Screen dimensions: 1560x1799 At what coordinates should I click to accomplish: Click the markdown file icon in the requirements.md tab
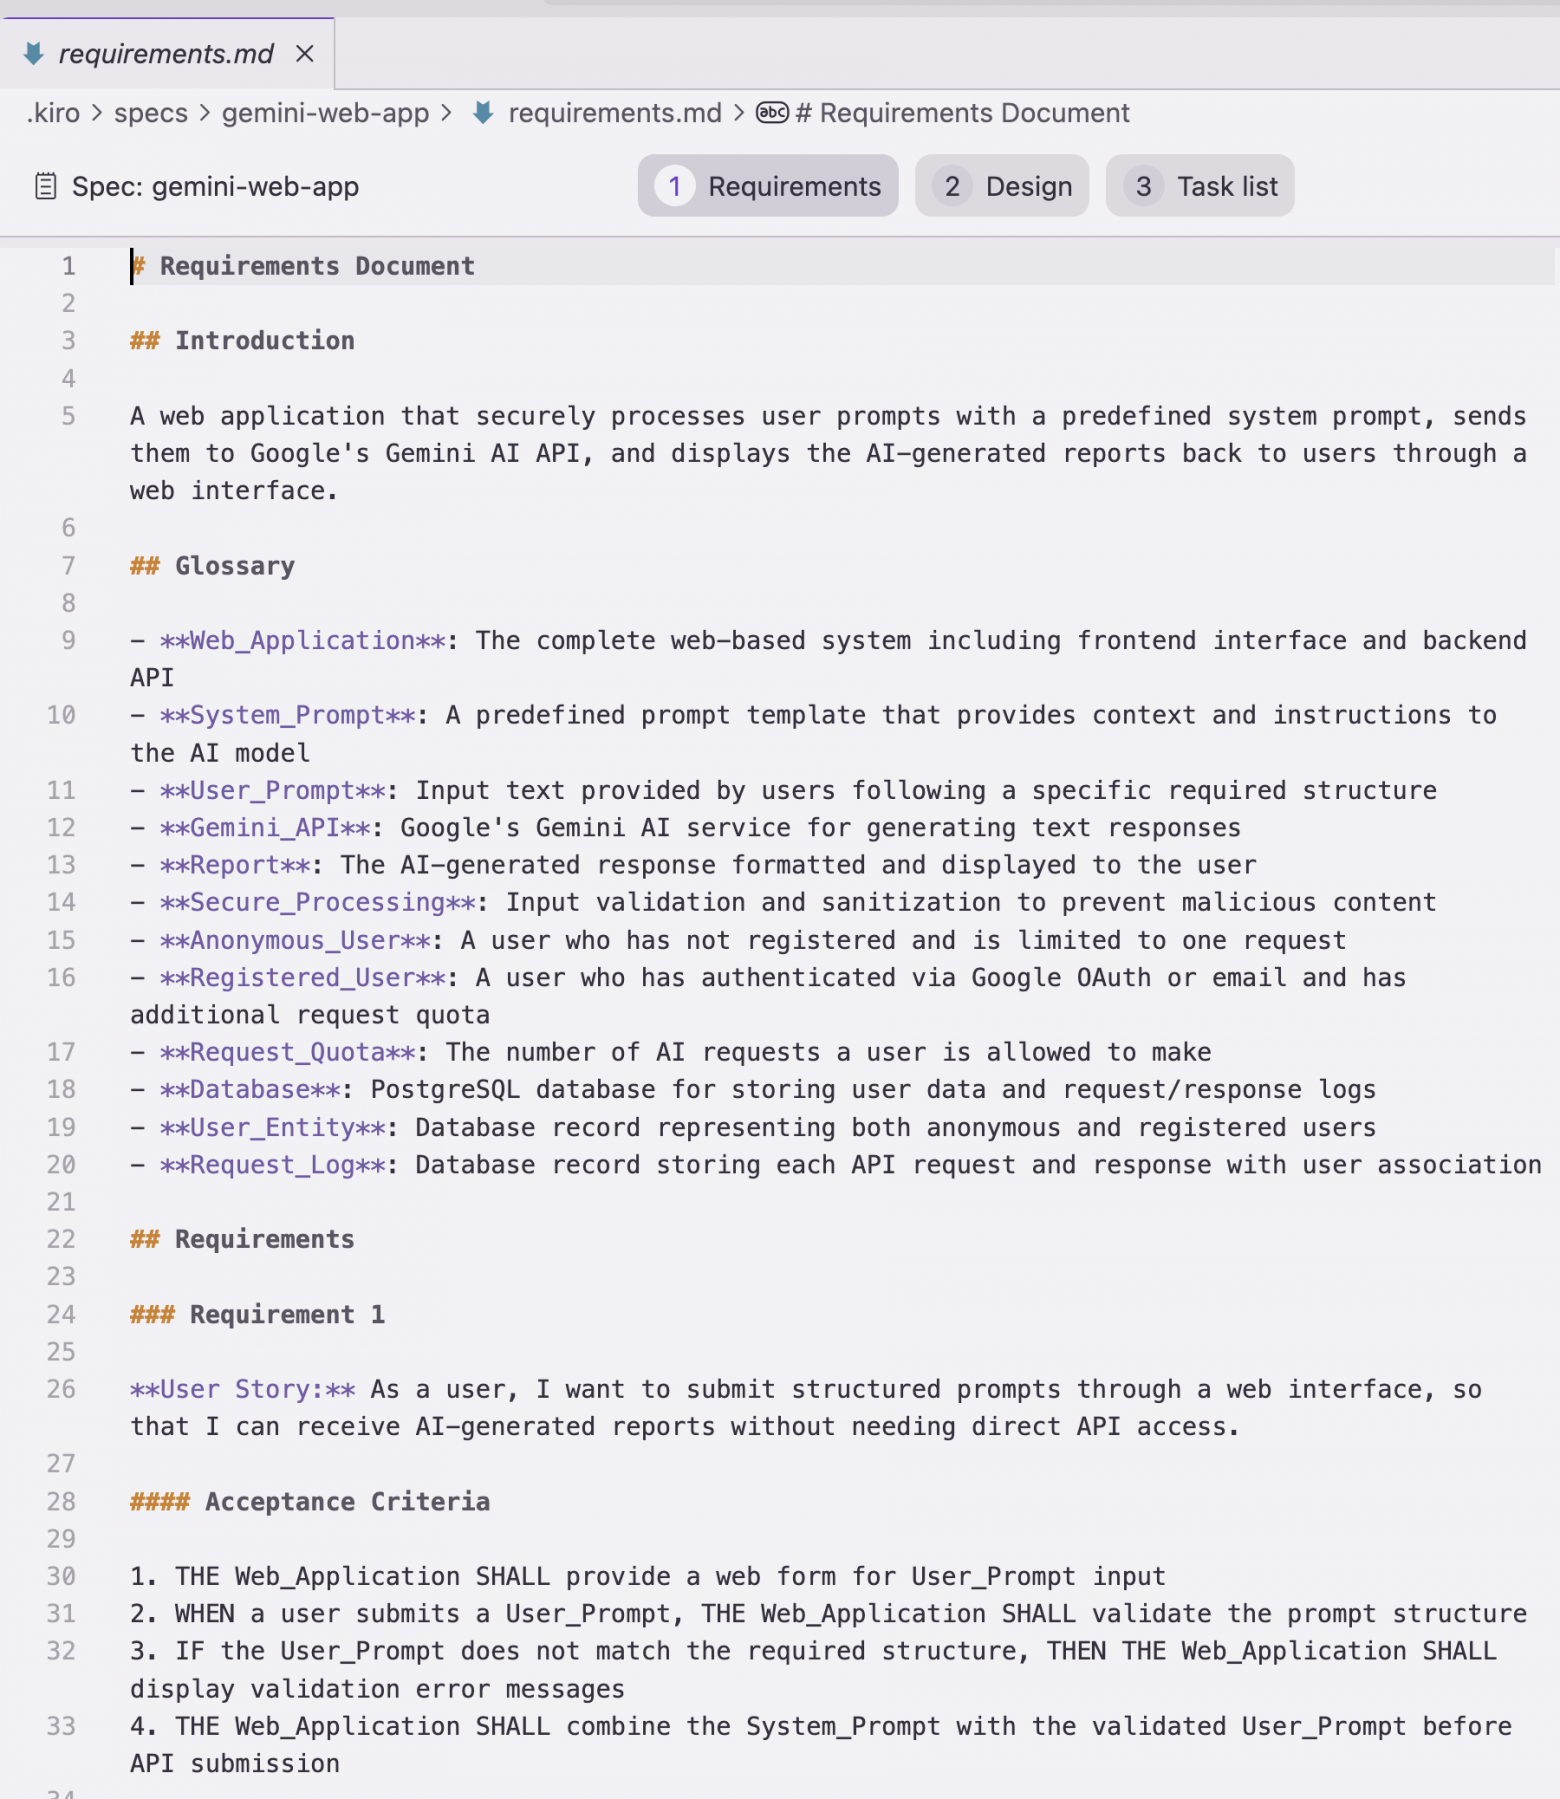click(x=34, y=54)
